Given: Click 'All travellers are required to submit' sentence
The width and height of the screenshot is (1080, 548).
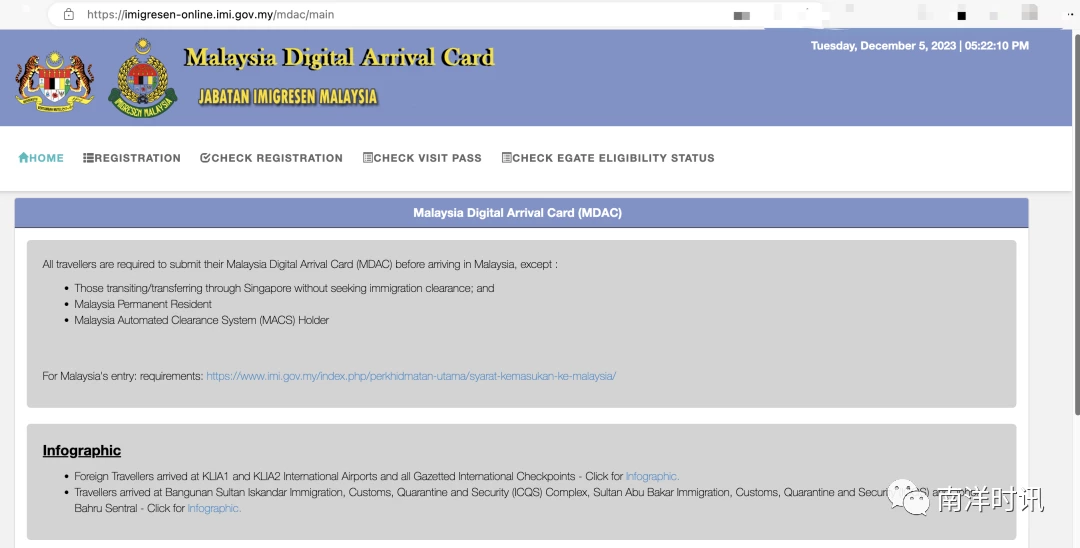Looking at the screenshot, I should coord(300,264).
